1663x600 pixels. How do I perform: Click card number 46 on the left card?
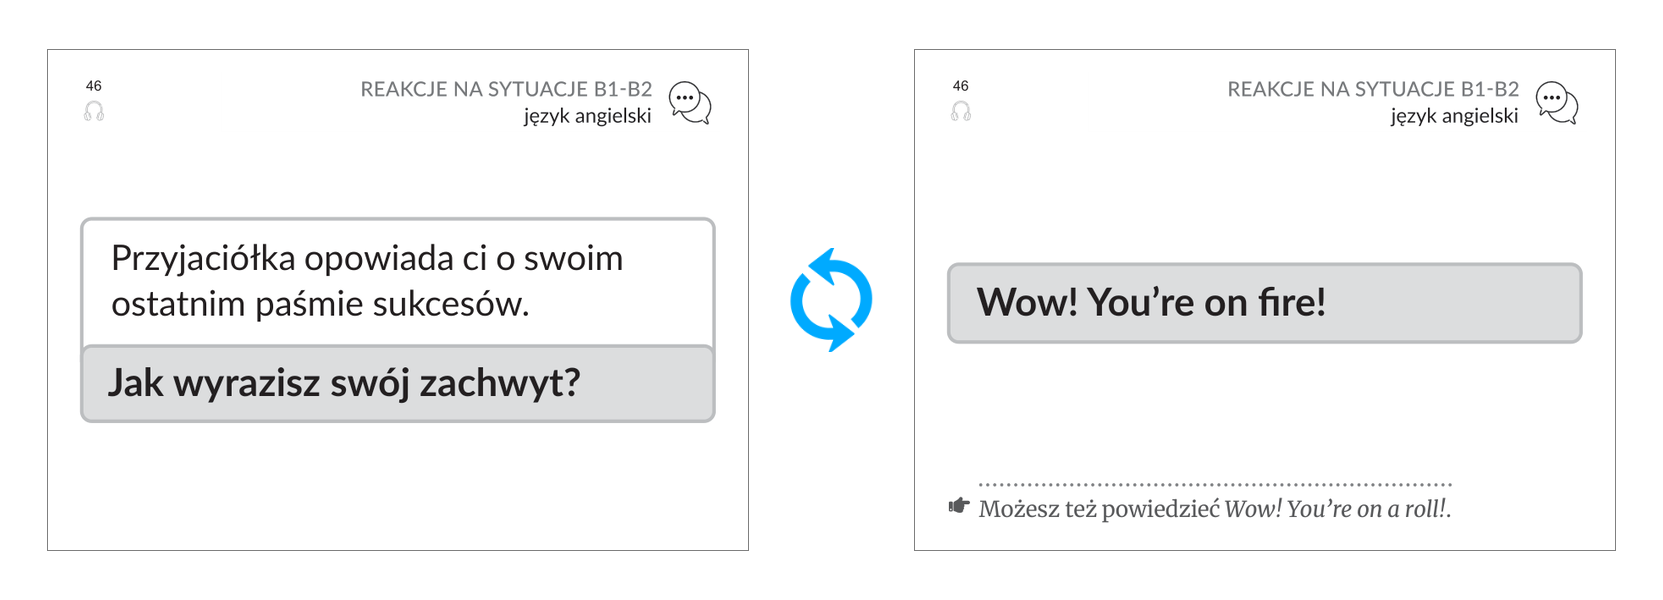pyautogui.click(x=94, y=86)
